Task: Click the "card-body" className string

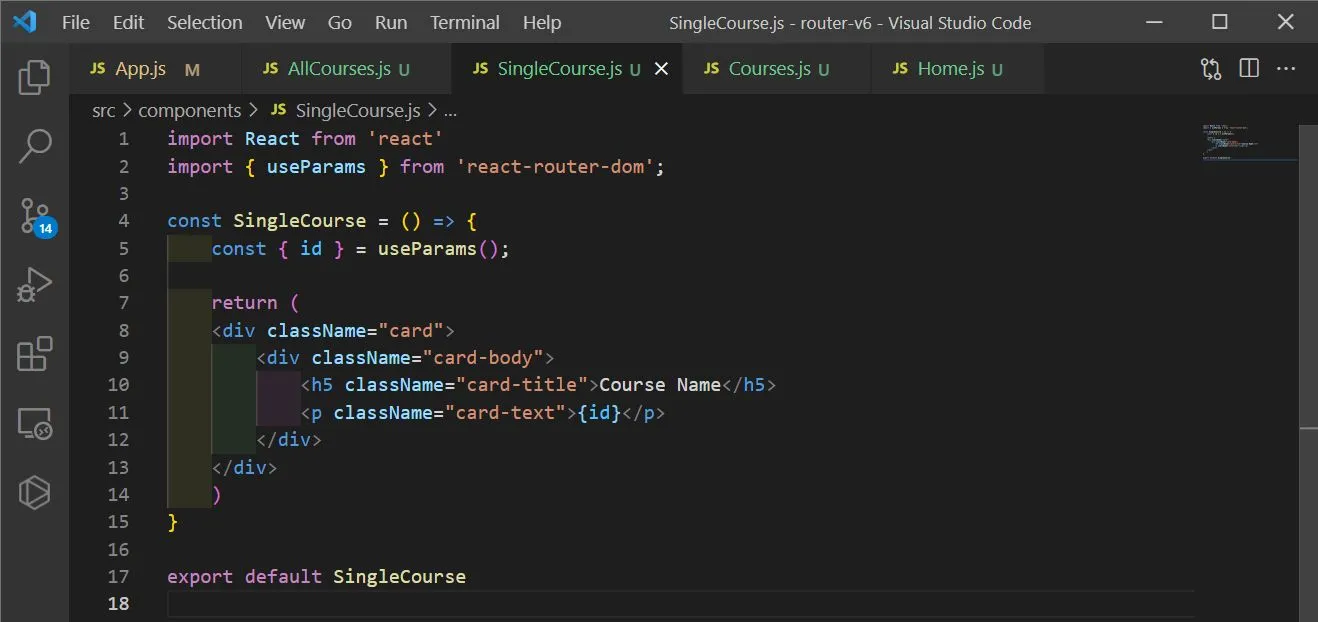Action: 483,358
